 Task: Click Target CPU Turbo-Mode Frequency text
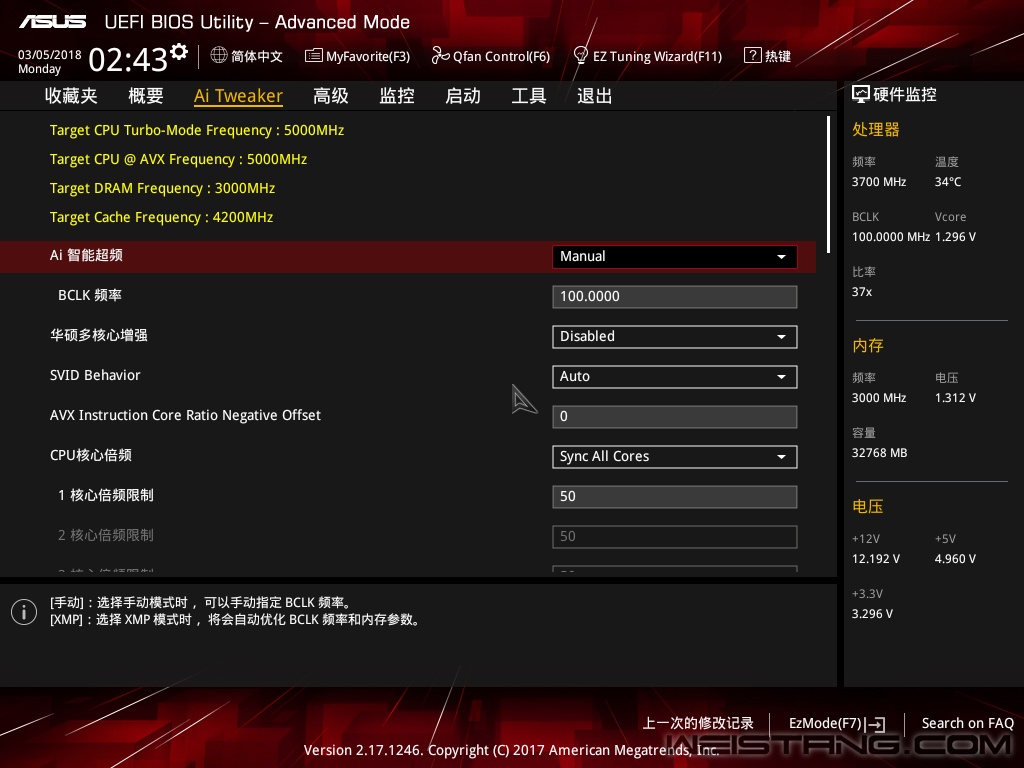197,130
